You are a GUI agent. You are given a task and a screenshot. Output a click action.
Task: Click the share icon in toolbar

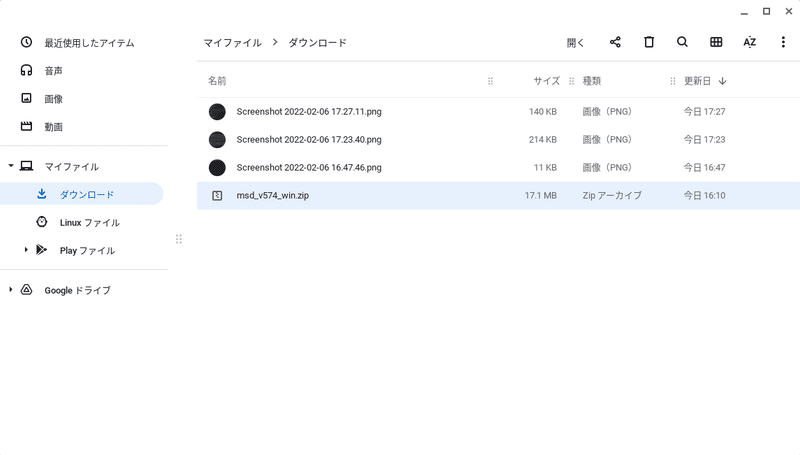615,42
